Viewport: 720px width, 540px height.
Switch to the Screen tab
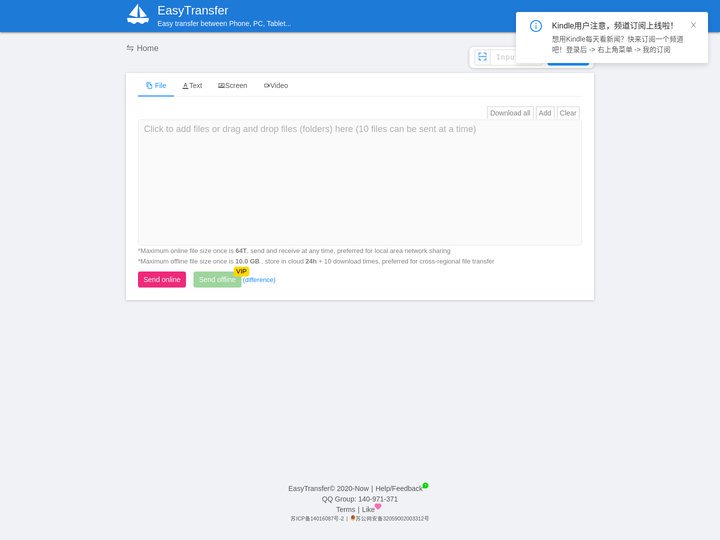coord(232,85)
